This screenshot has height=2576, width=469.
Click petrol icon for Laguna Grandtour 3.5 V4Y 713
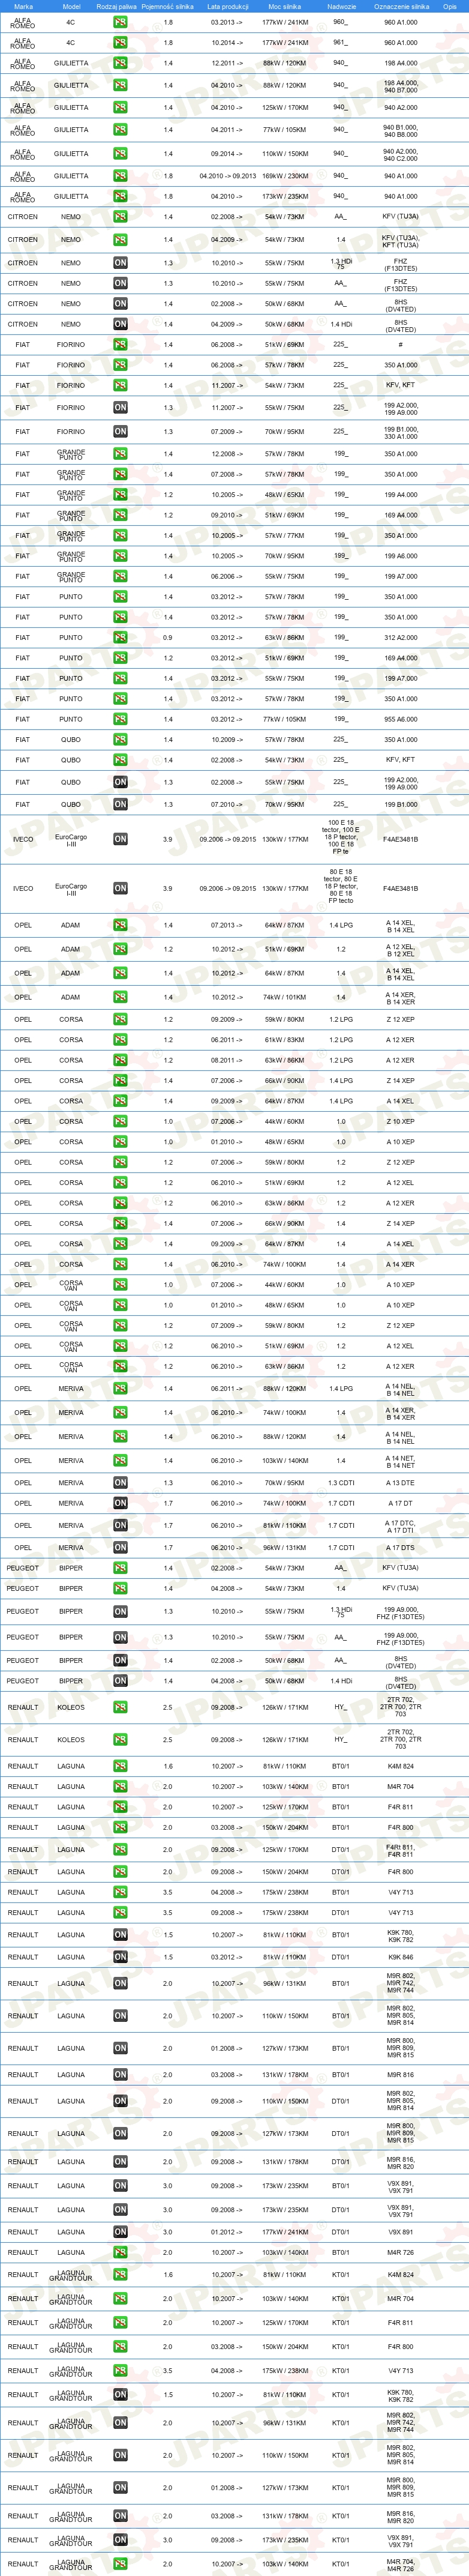click(120, 2371)
